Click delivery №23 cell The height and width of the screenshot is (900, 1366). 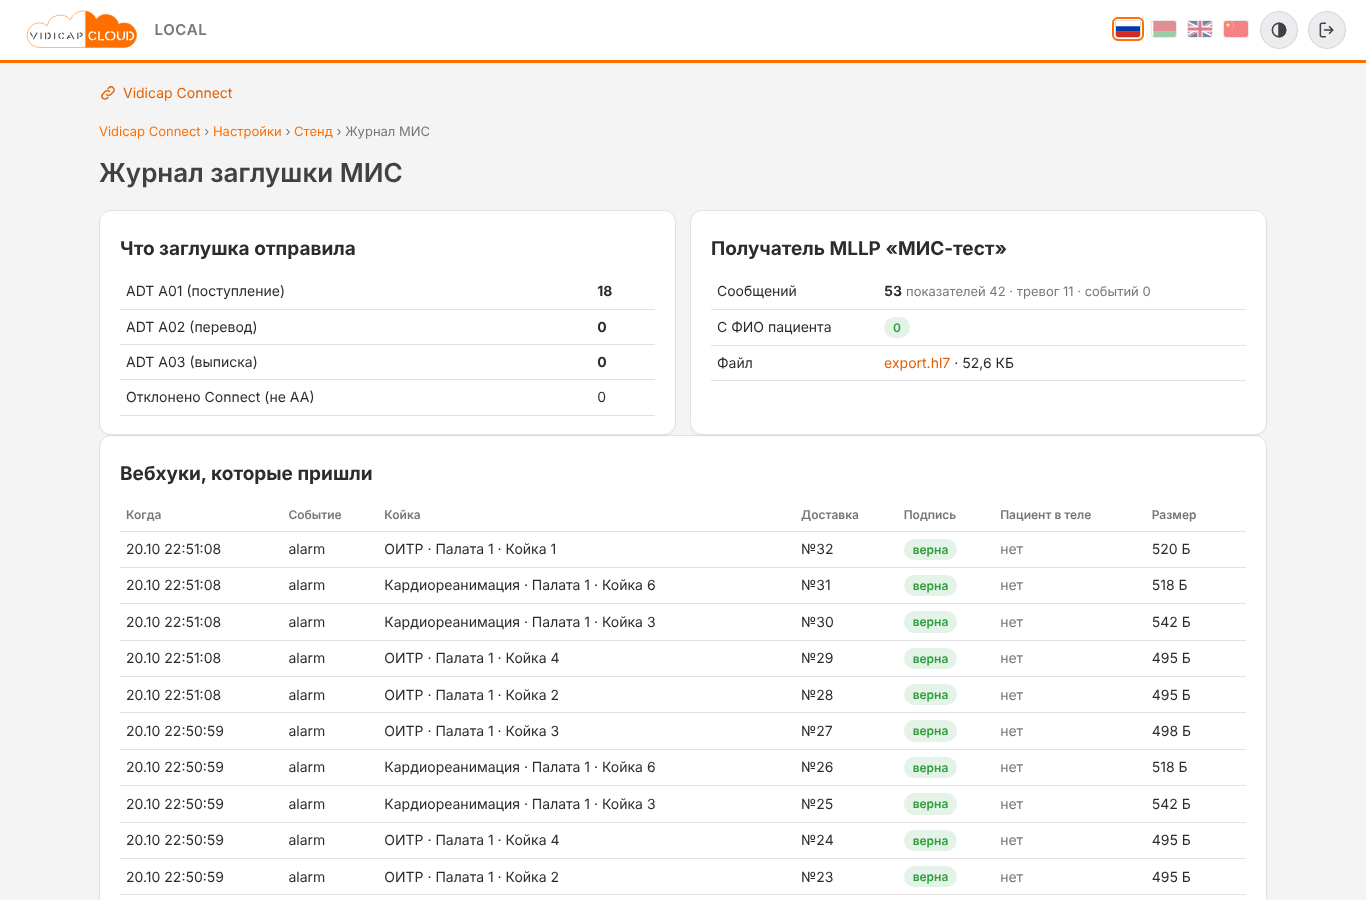point(817,877)
